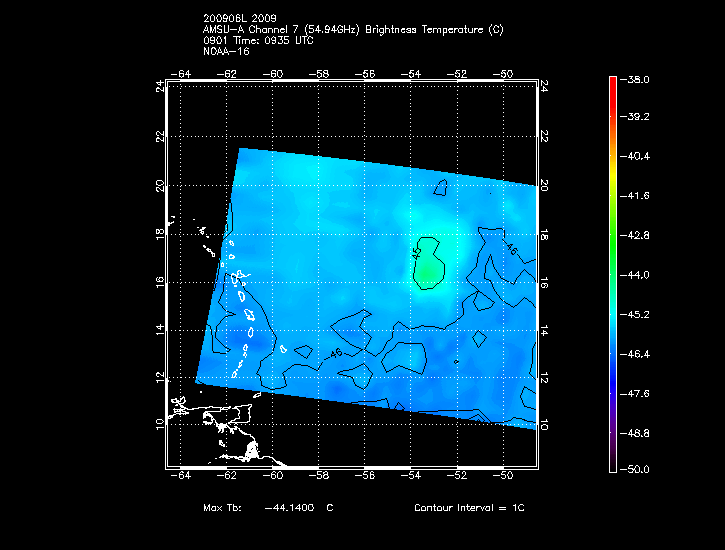Click the 24 latitude label on the left axis
725x550 pixels.
(159, 87)
